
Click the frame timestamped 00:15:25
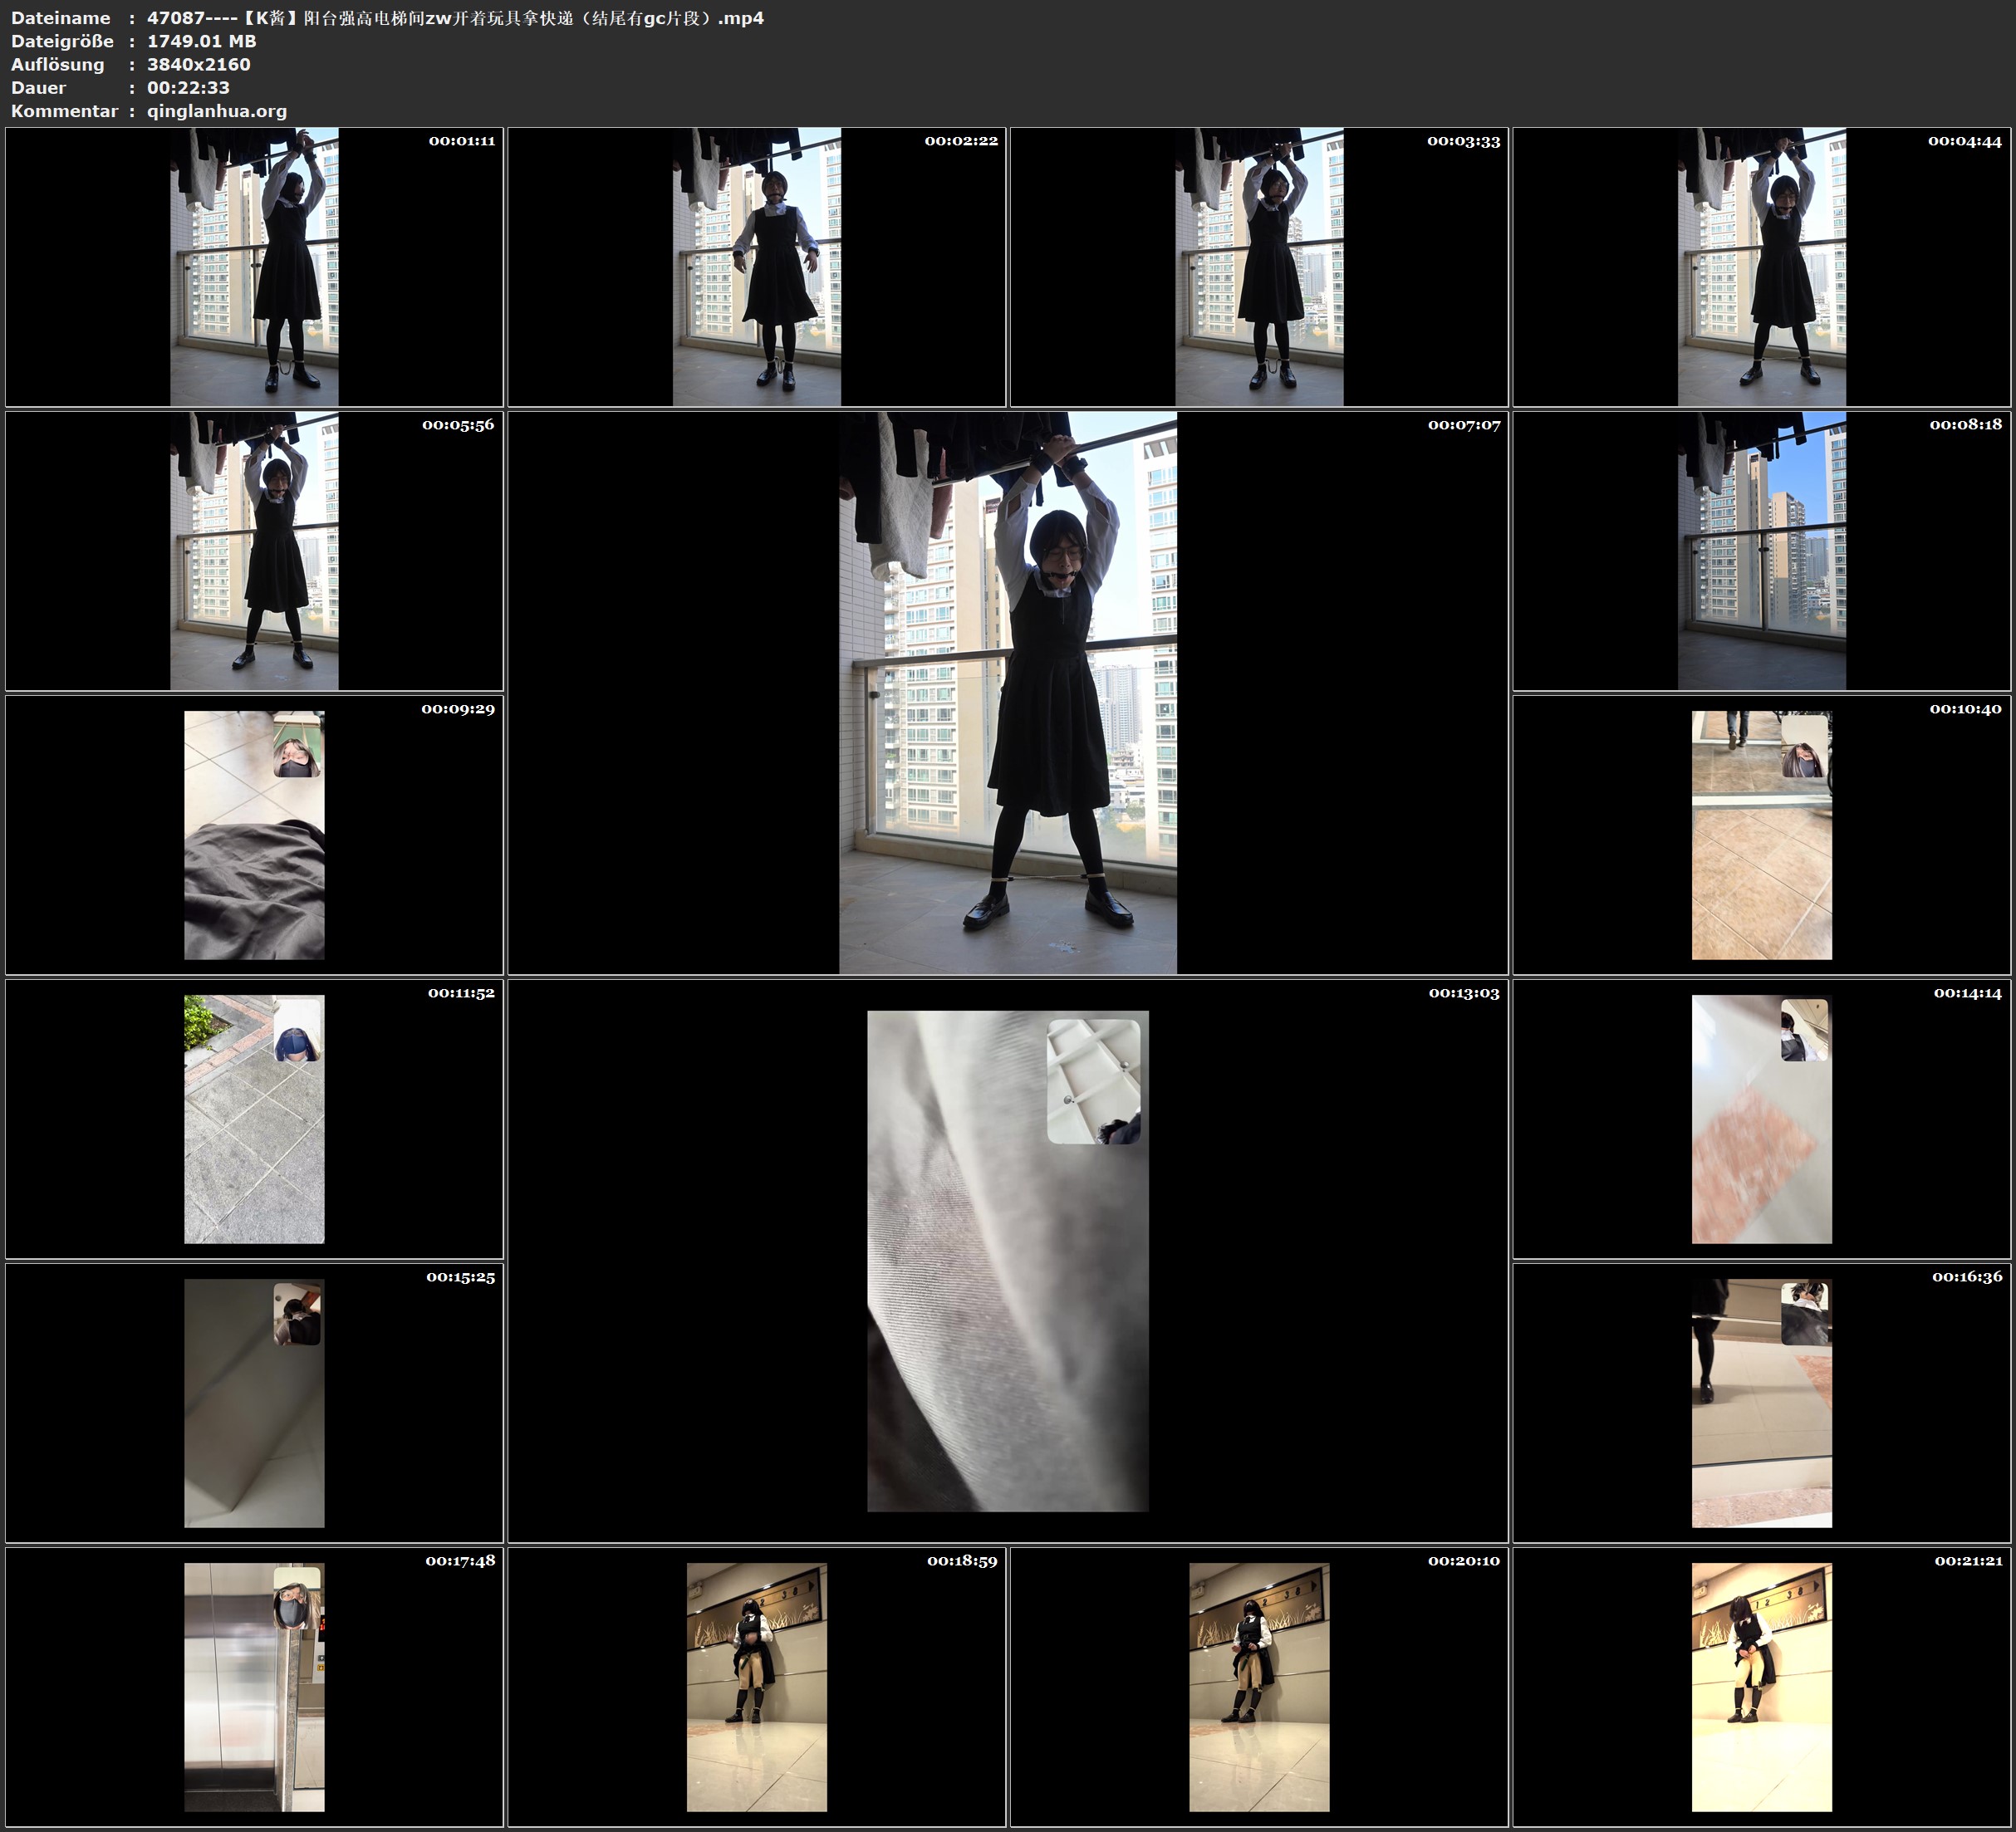tap(254, 1403)
